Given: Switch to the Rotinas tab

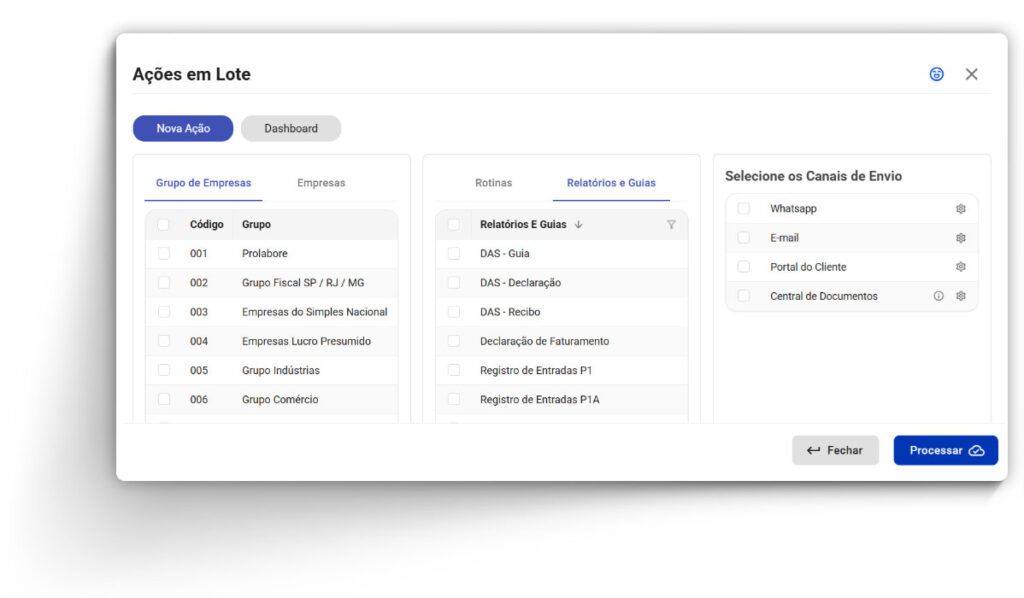Looking at the screenshot, I should click(x=493, y=183).
